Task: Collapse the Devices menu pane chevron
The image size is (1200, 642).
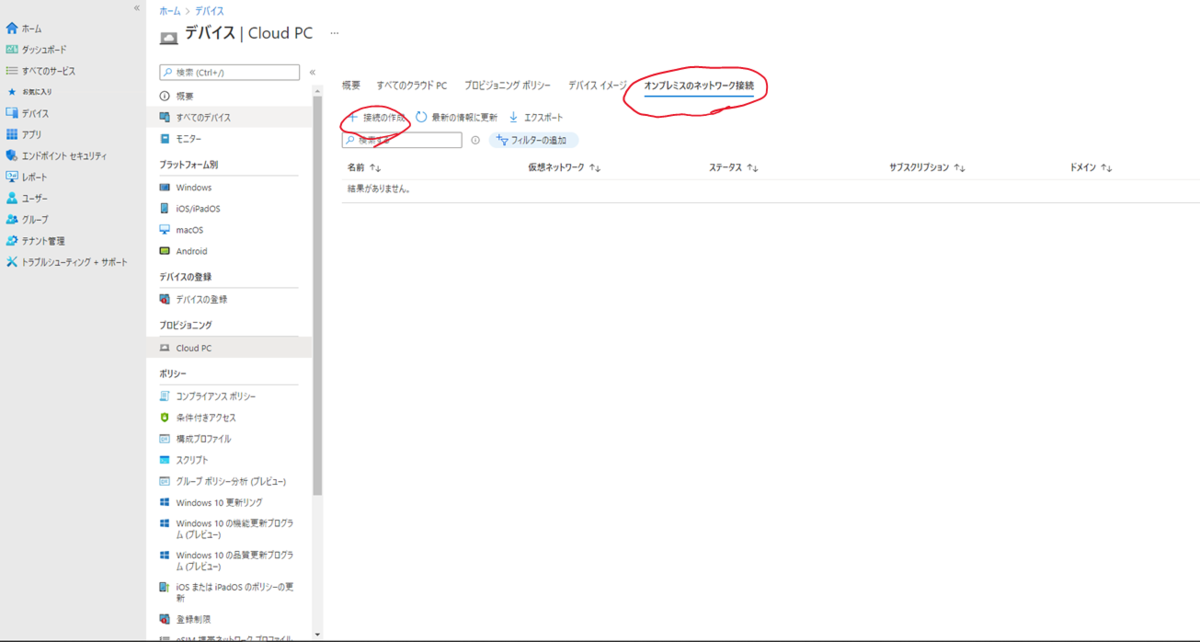Action: coord(312,72)
